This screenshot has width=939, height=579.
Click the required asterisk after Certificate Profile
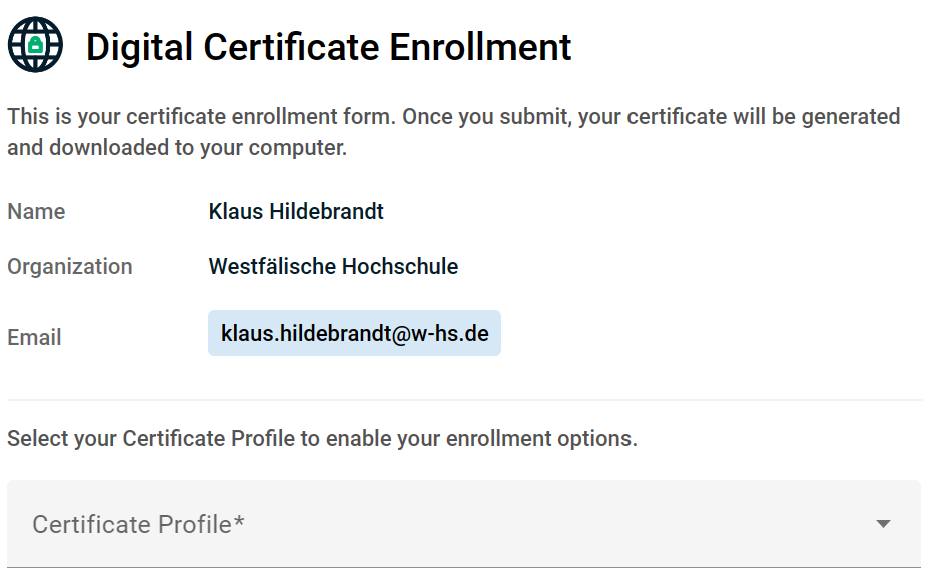[x=240, y=523]
